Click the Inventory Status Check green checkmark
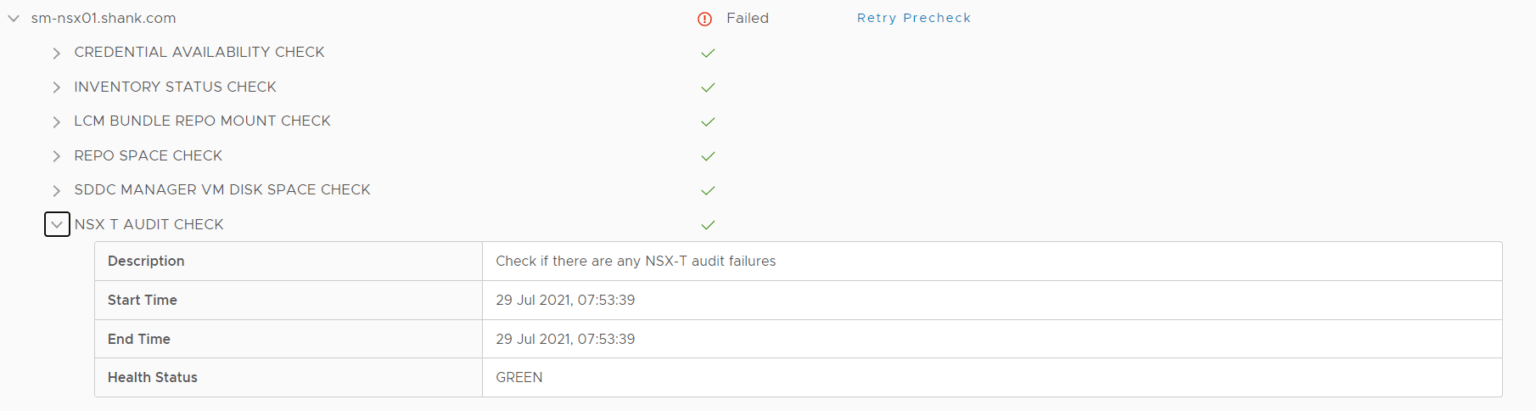This screenshot has height=411, width=1536. 708,87
